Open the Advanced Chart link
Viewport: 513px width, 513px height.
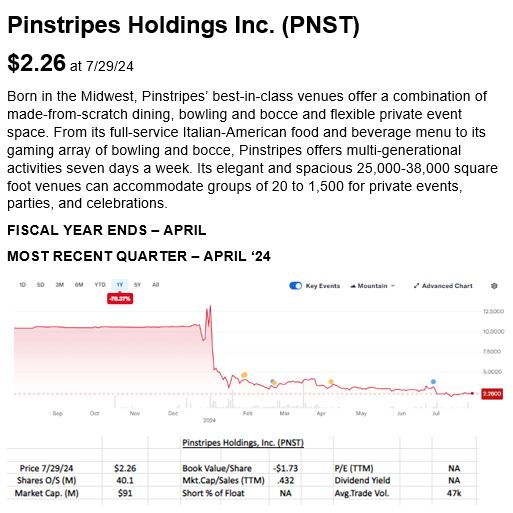pos(443,286)
